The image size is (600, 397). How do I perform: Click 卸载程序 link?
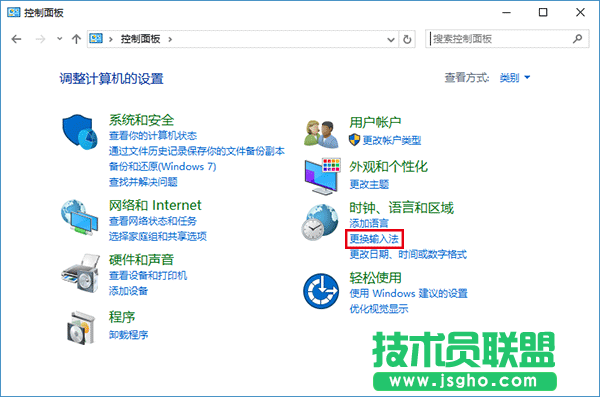point(128,335)
